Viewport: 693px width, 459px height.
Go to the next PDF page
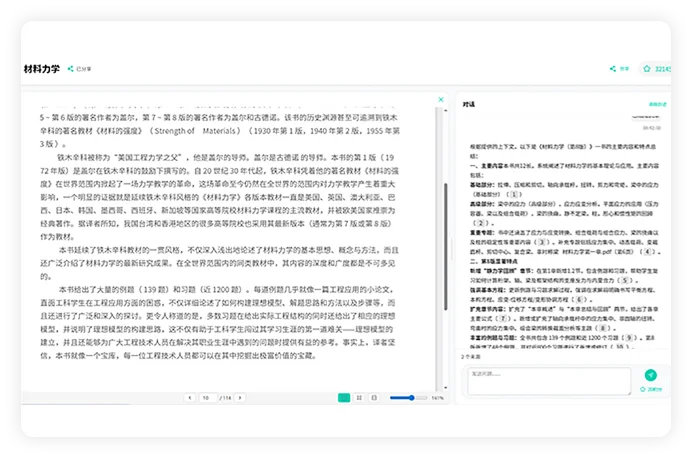[x=240, y=398]
